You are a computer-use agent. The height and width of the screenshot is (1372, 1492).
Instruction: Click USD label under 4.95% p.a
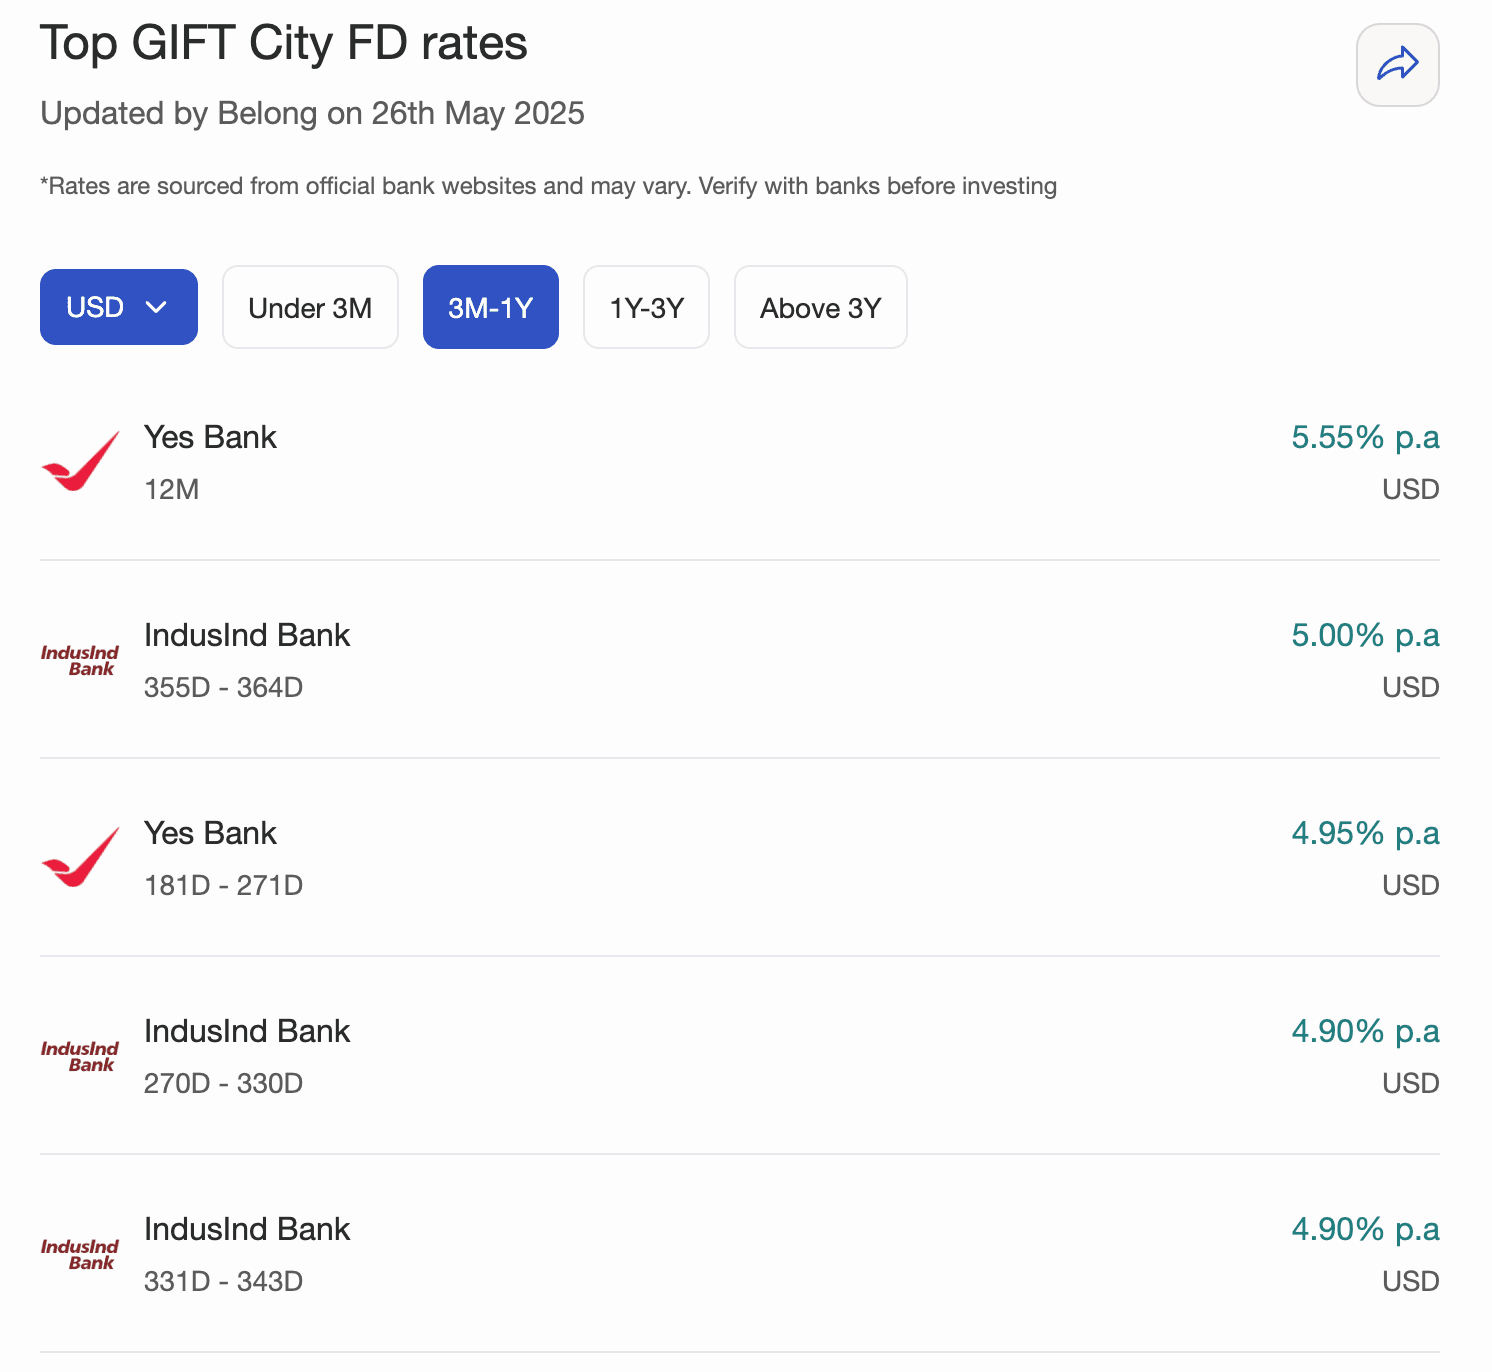click(x=1410, y=885)
